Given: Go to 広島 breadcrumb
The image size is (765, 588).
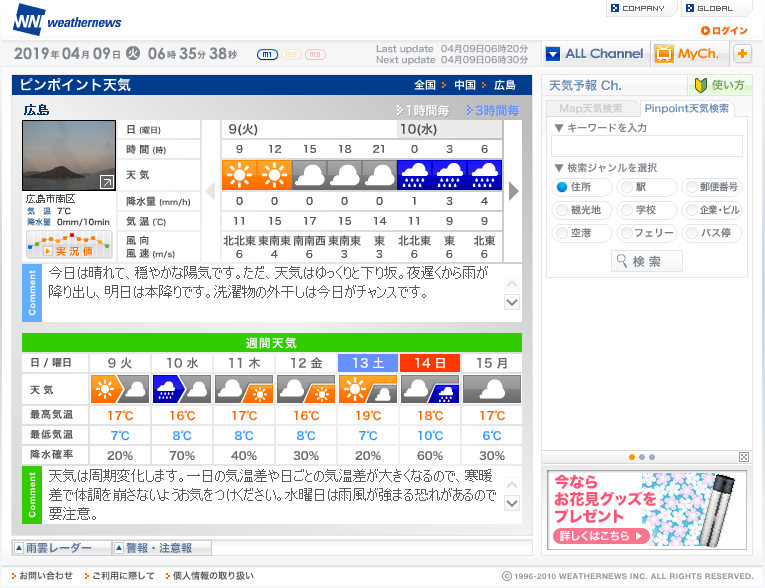Looking at the screenshot, I should point(504,85).
